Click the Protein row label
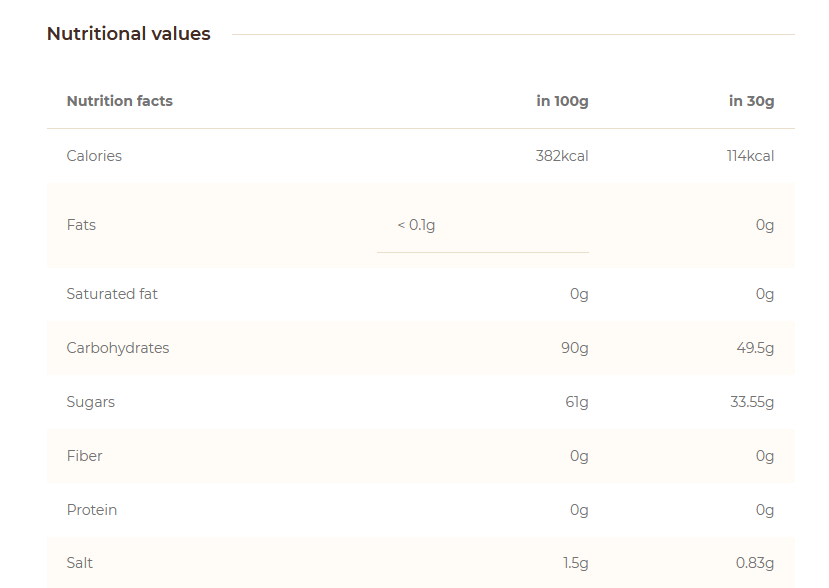 point(91,510)
